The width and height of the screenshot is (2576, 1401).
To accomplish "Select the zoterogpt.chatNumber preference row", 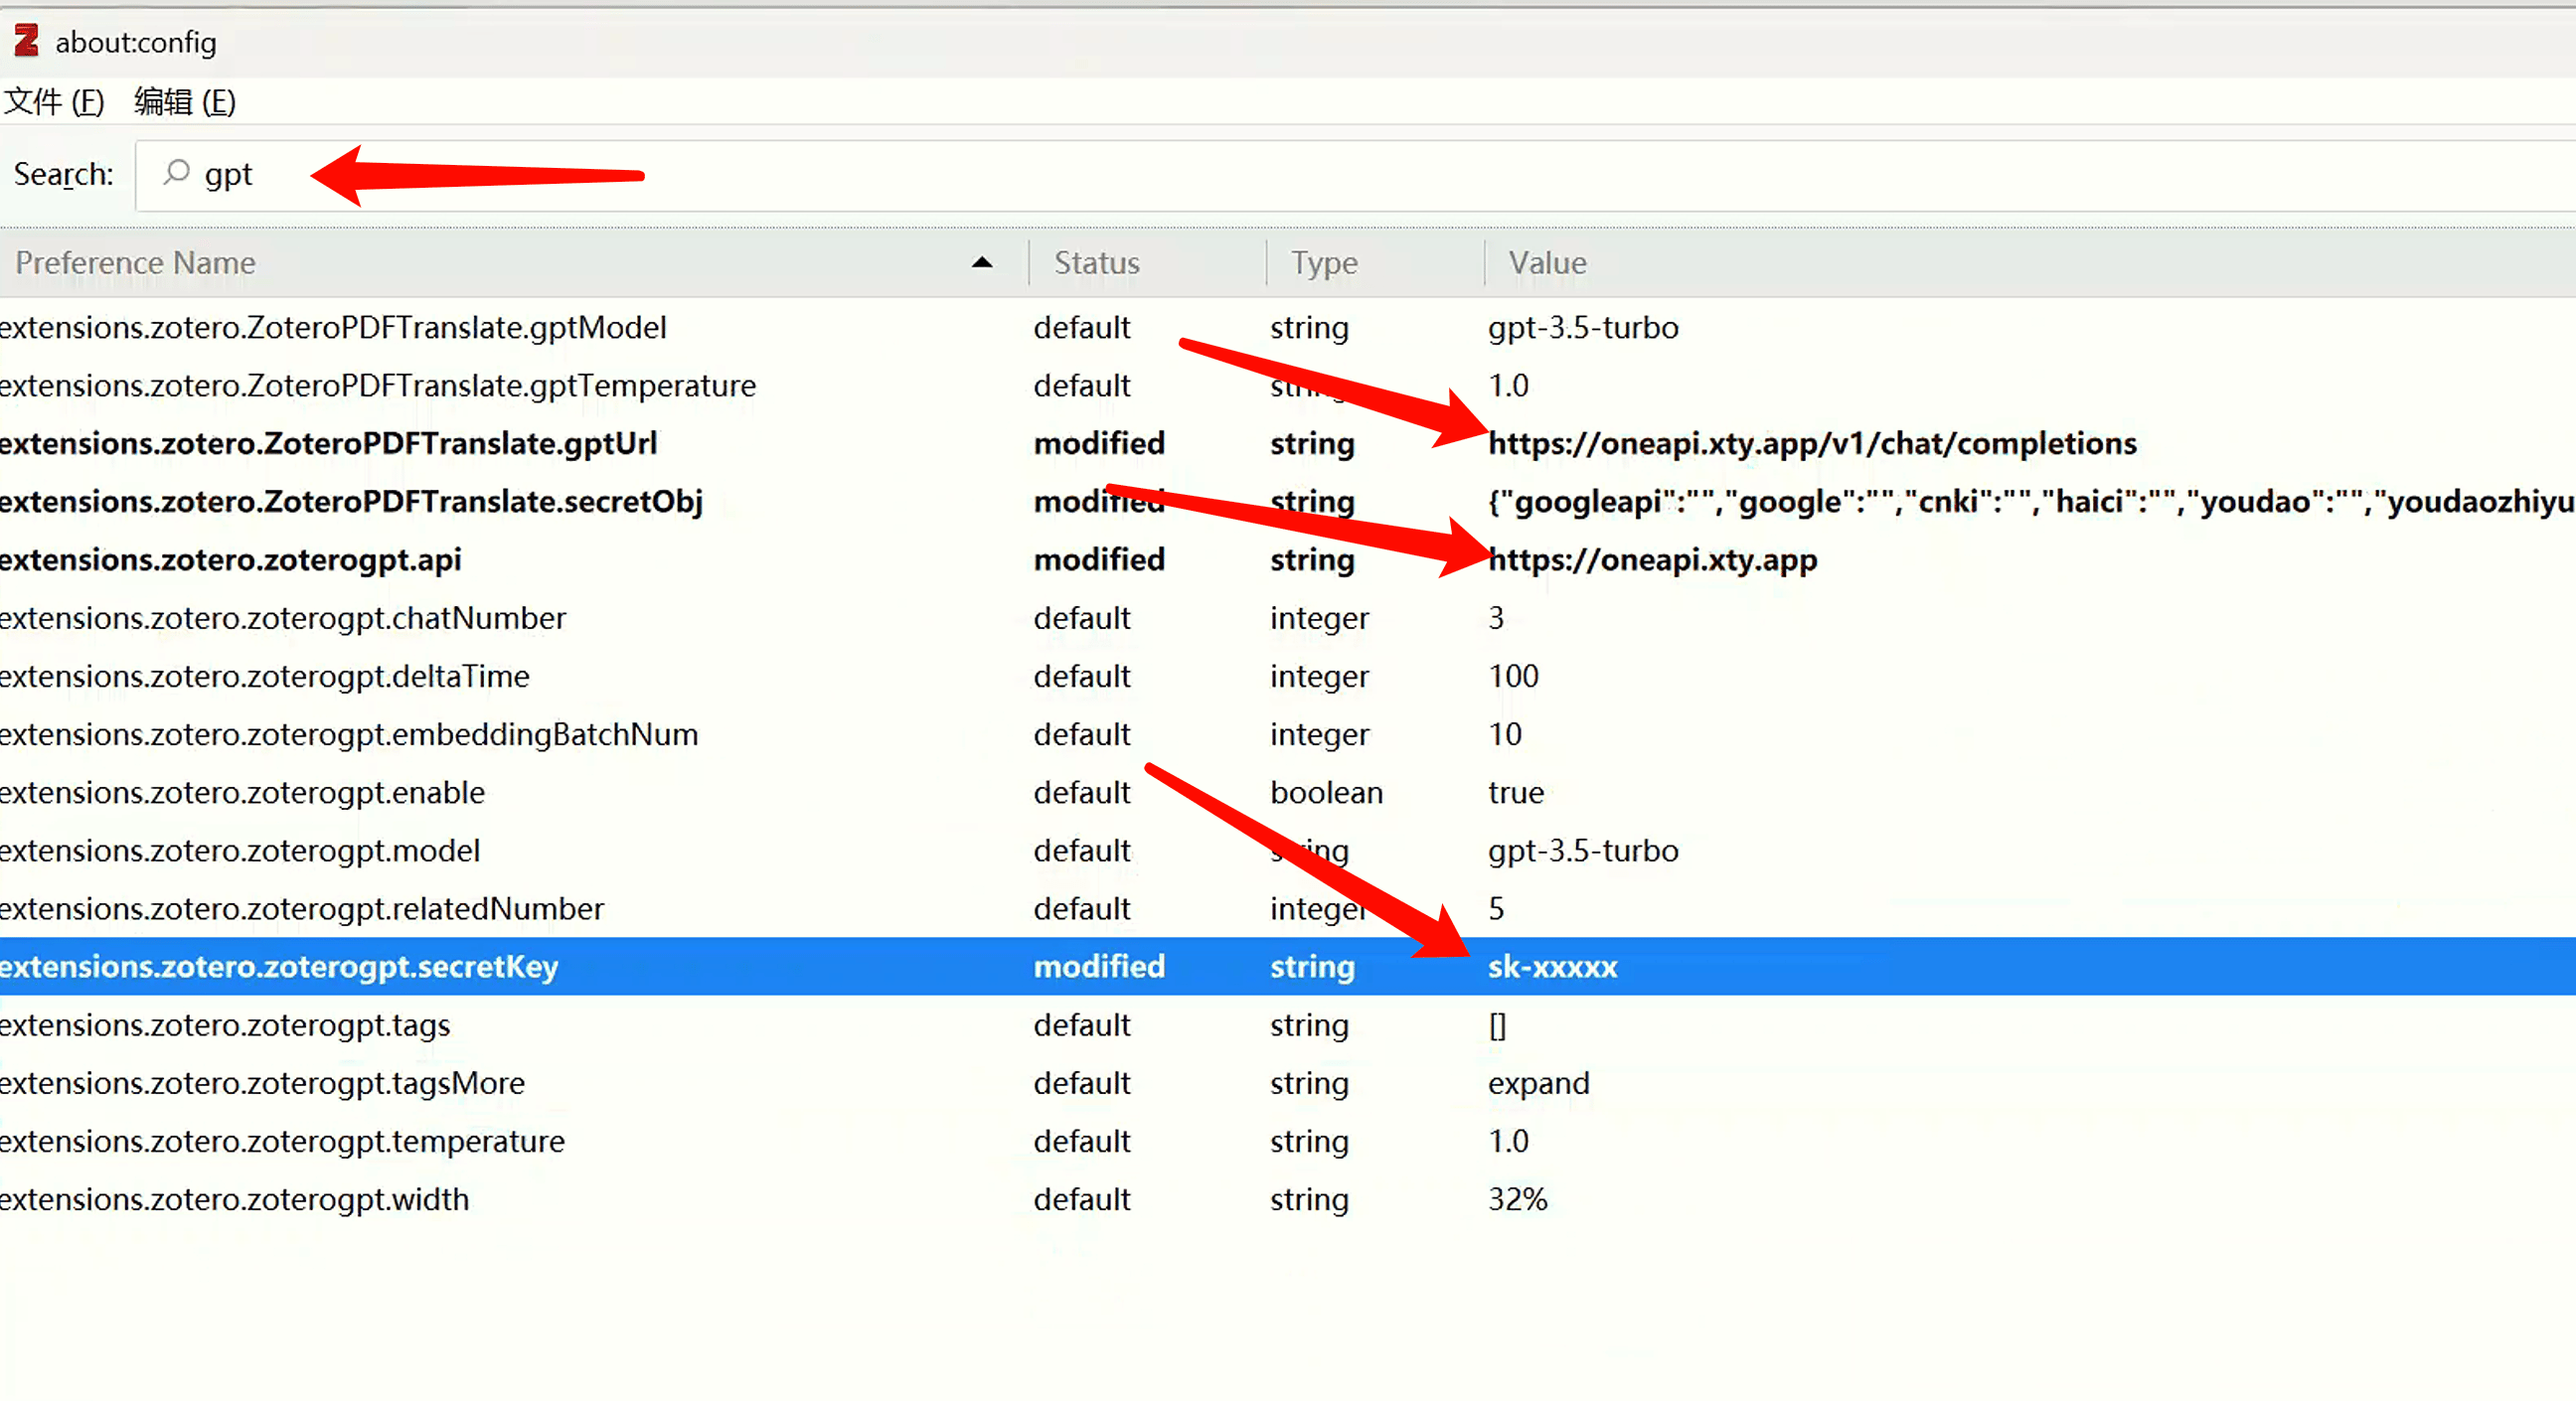I will 283,617.
